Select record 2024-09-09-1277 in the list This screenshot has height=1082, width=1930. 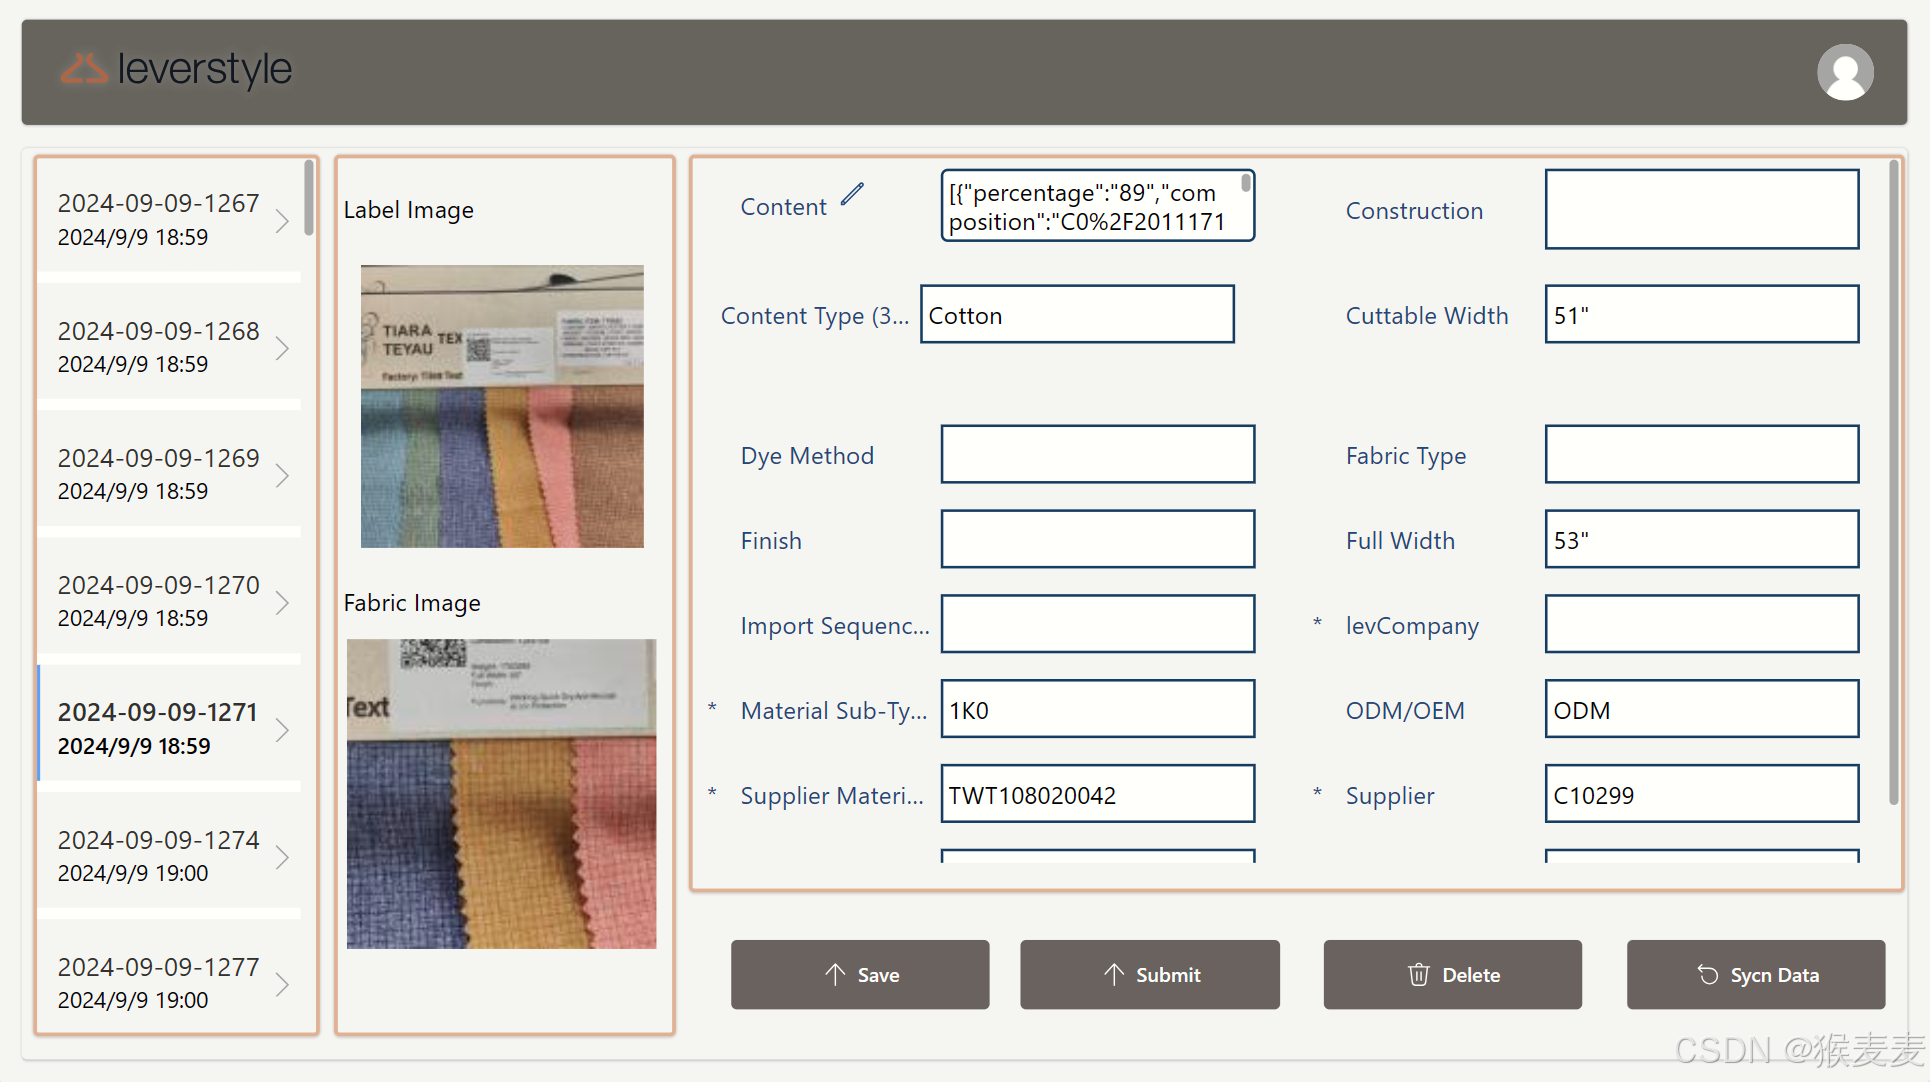point(158,982)
